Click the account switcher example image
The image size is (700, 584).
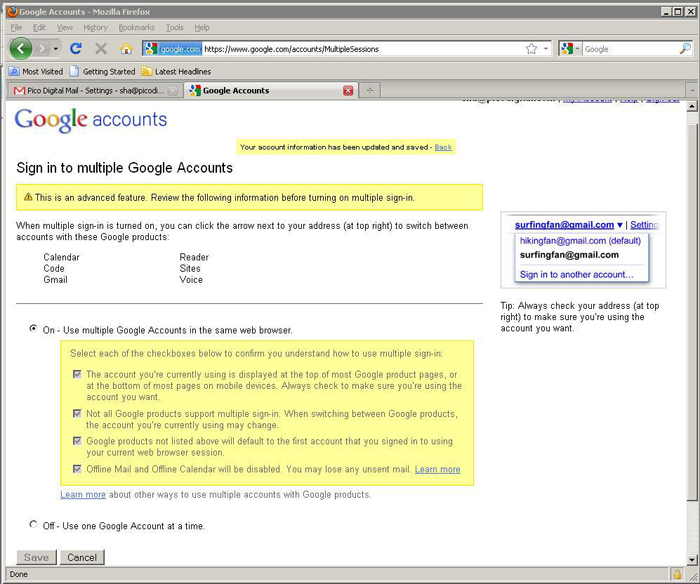tap(583, 250)
